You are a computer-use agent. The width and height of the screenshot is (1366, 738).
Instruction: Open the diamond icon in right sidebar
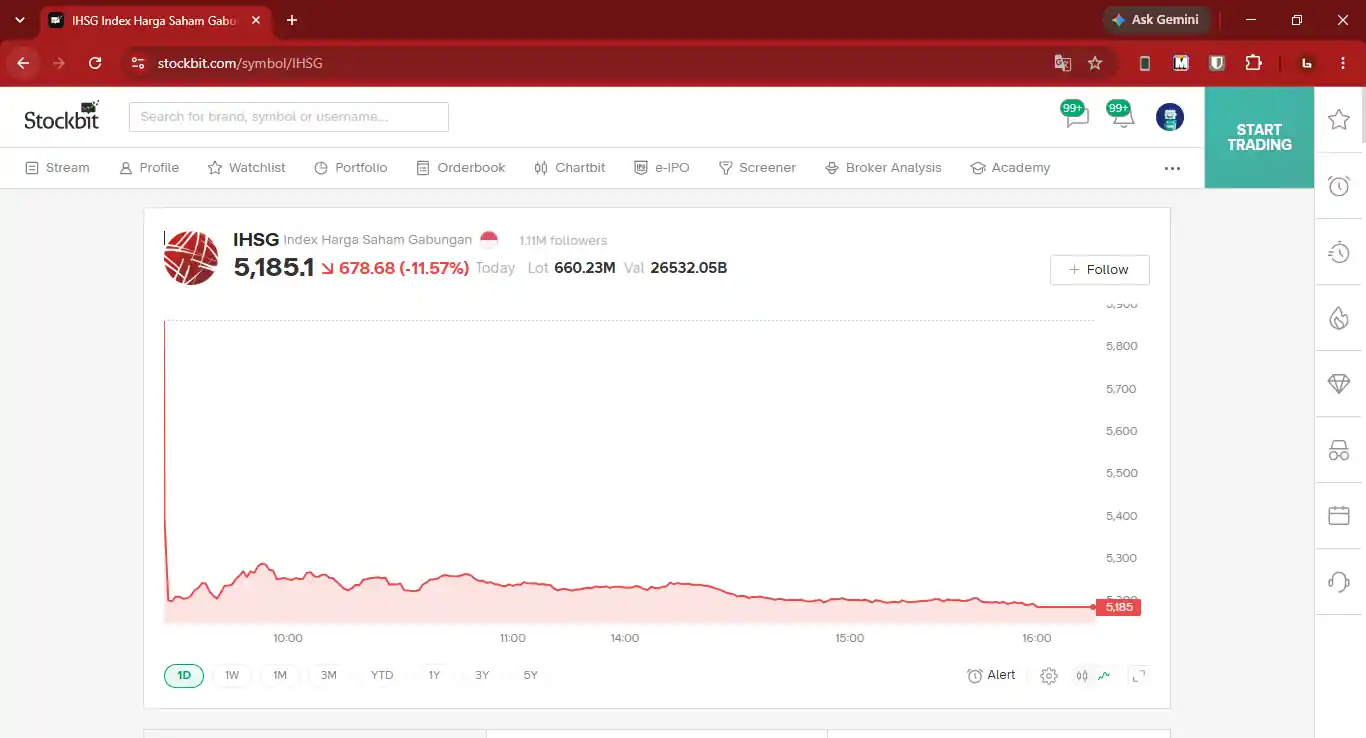[x=1339, y=384]
